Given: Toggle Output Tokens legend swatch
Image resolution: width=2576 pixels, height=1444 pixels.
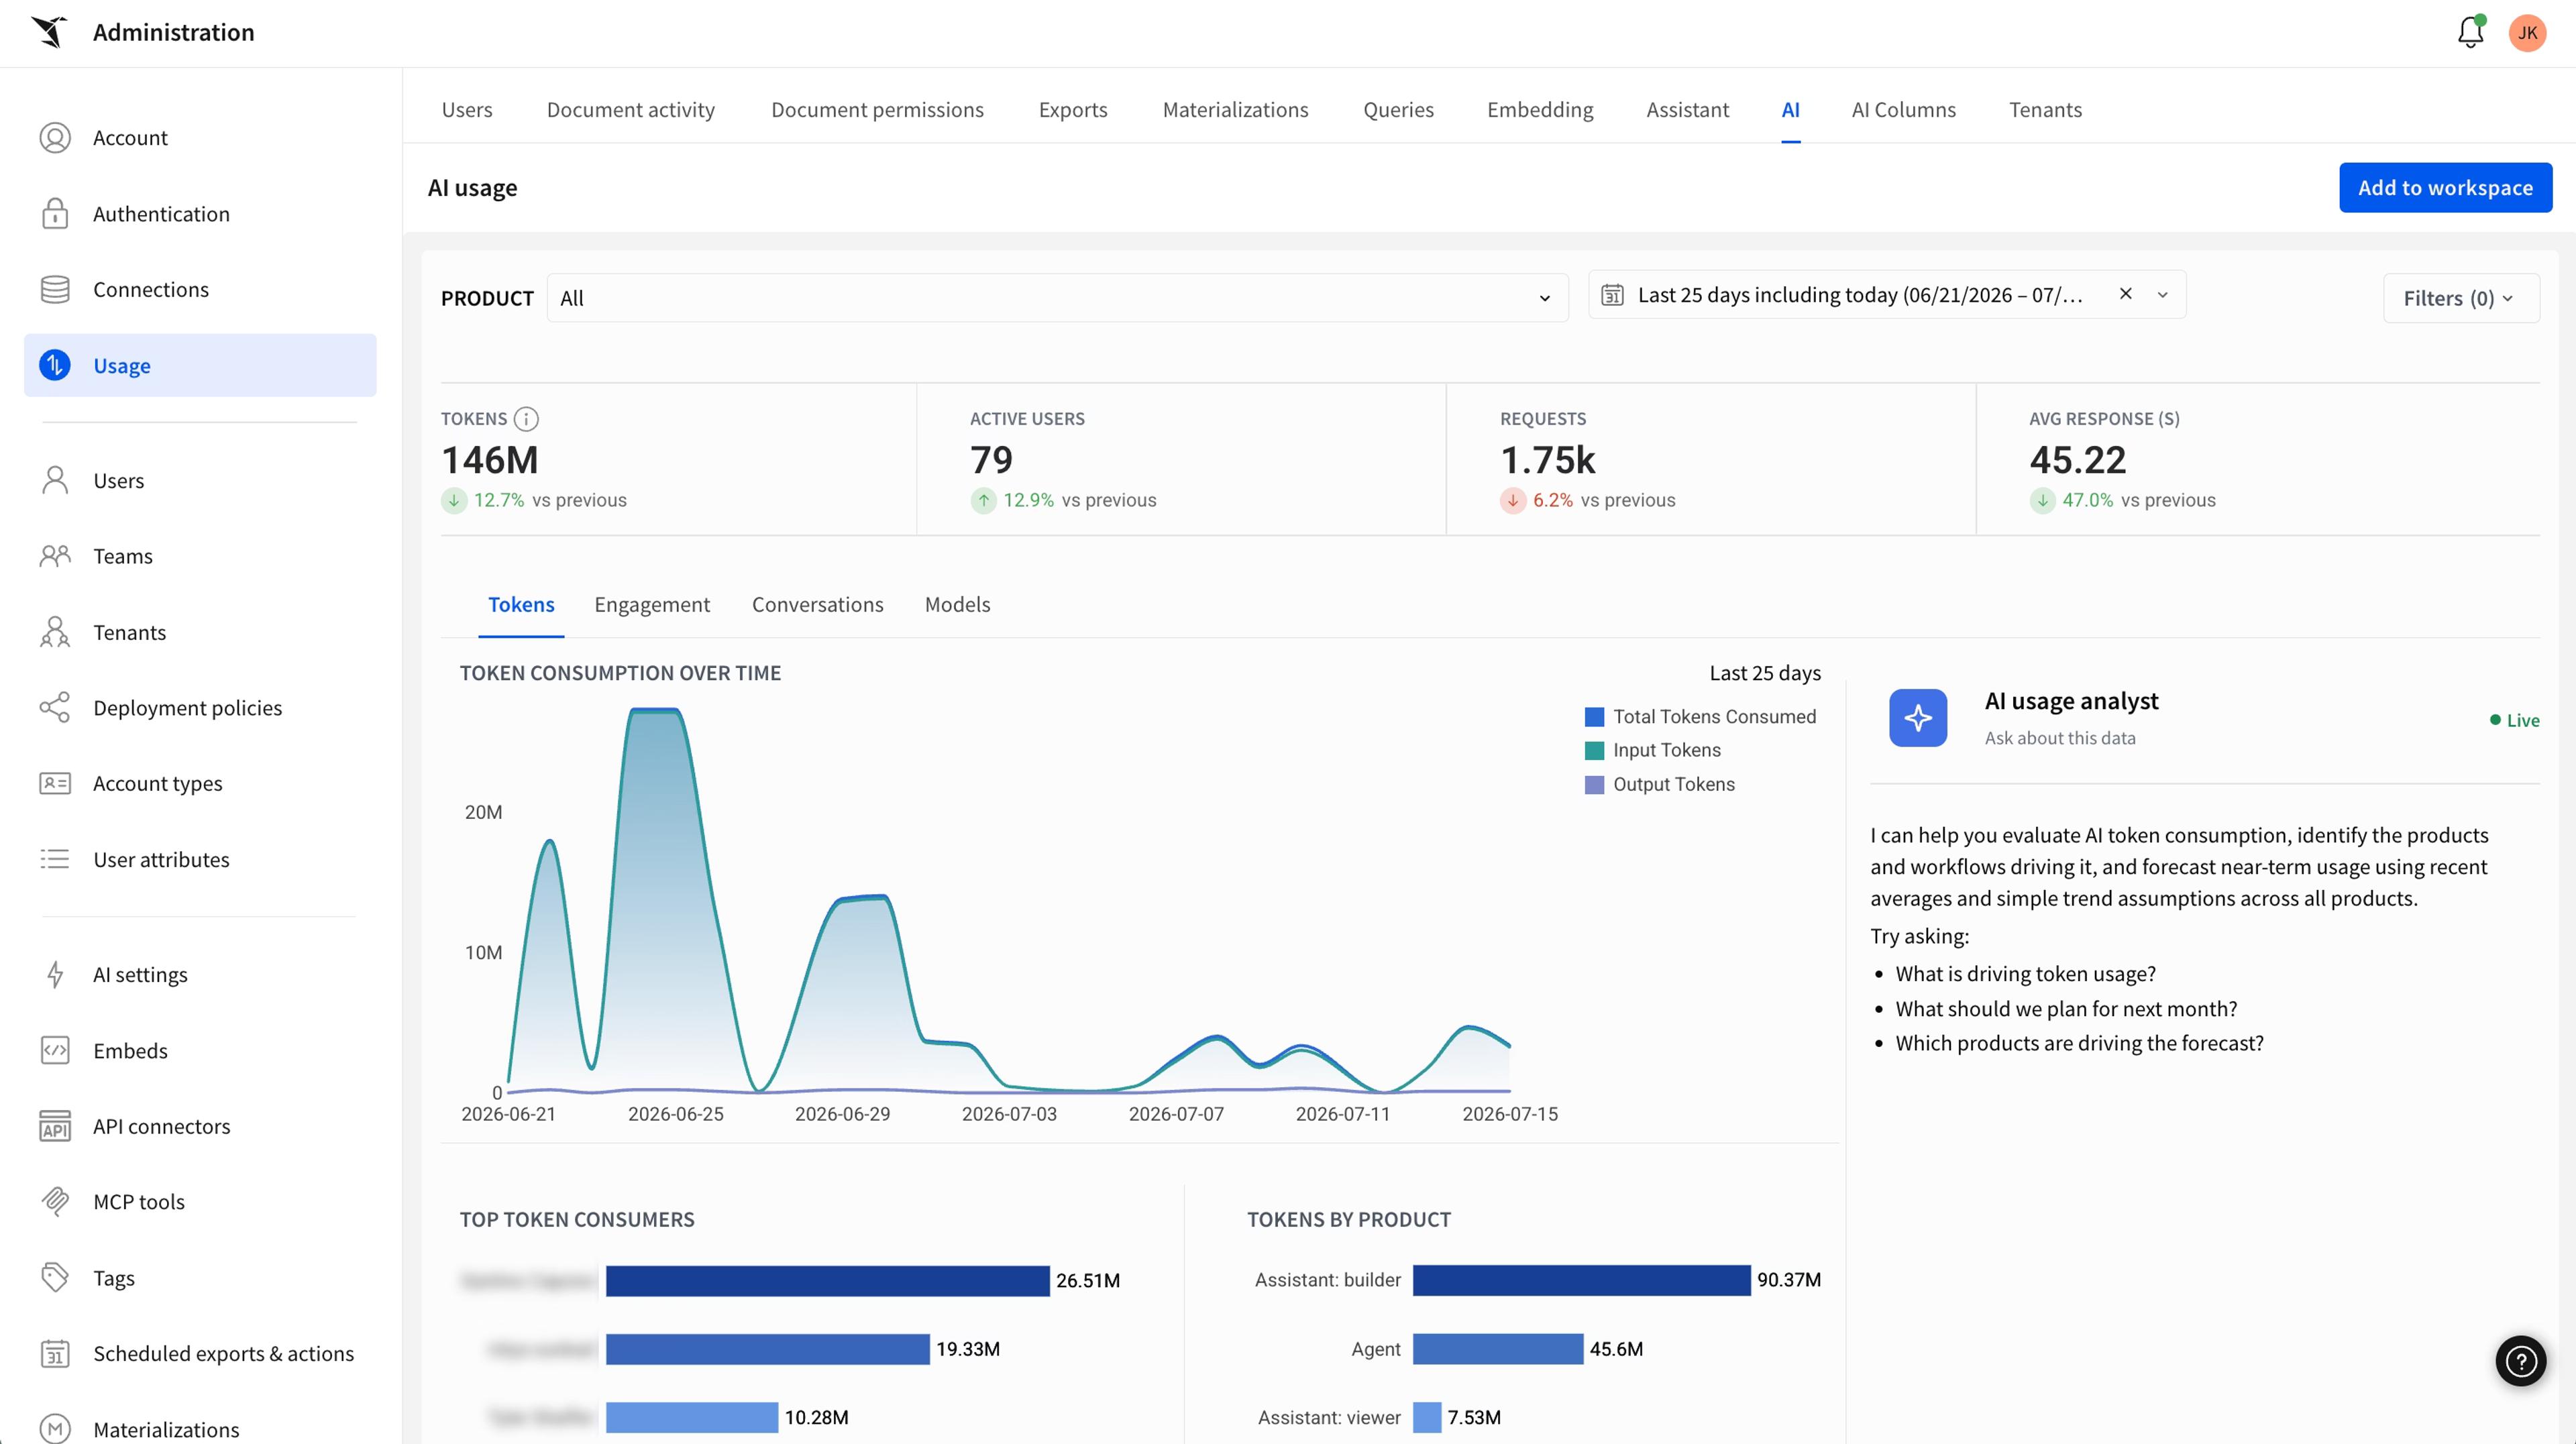Looking at the screenshot, I should coord(1594,784).
